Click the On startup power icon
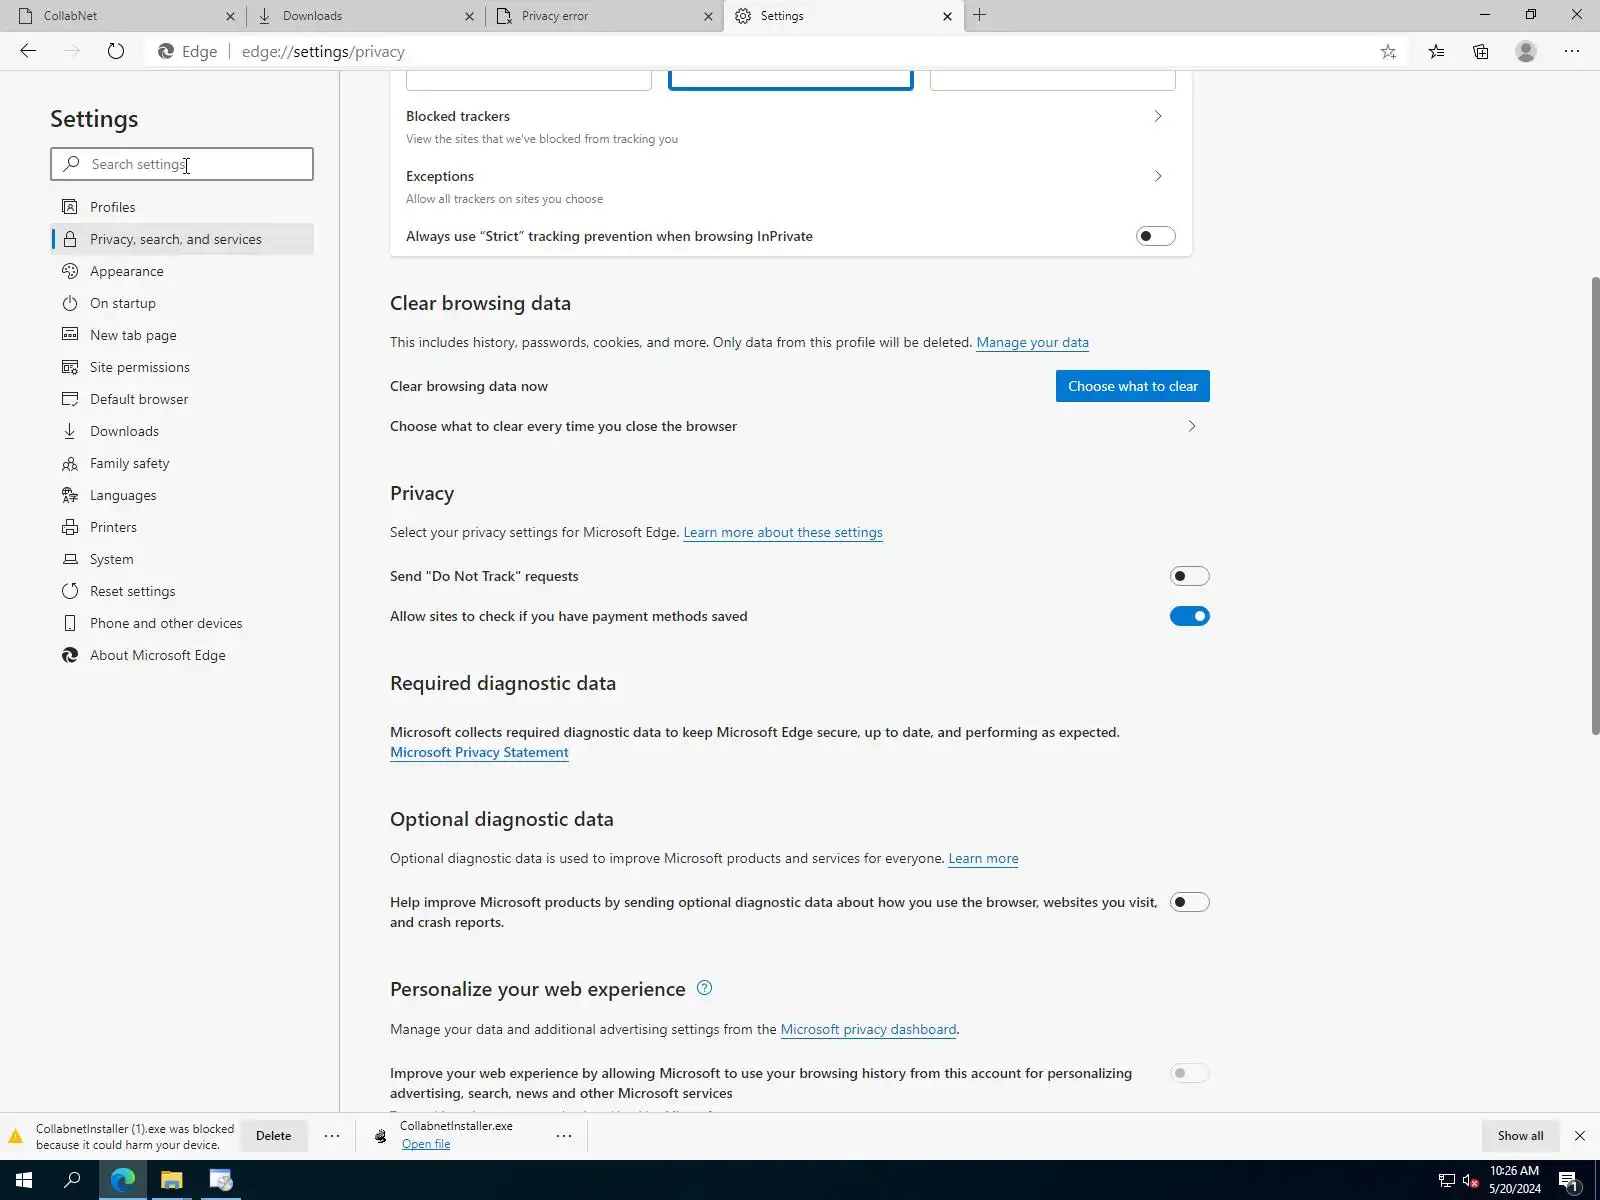The width and height of the screenshot is (1600, 1200). click(70, 303)
